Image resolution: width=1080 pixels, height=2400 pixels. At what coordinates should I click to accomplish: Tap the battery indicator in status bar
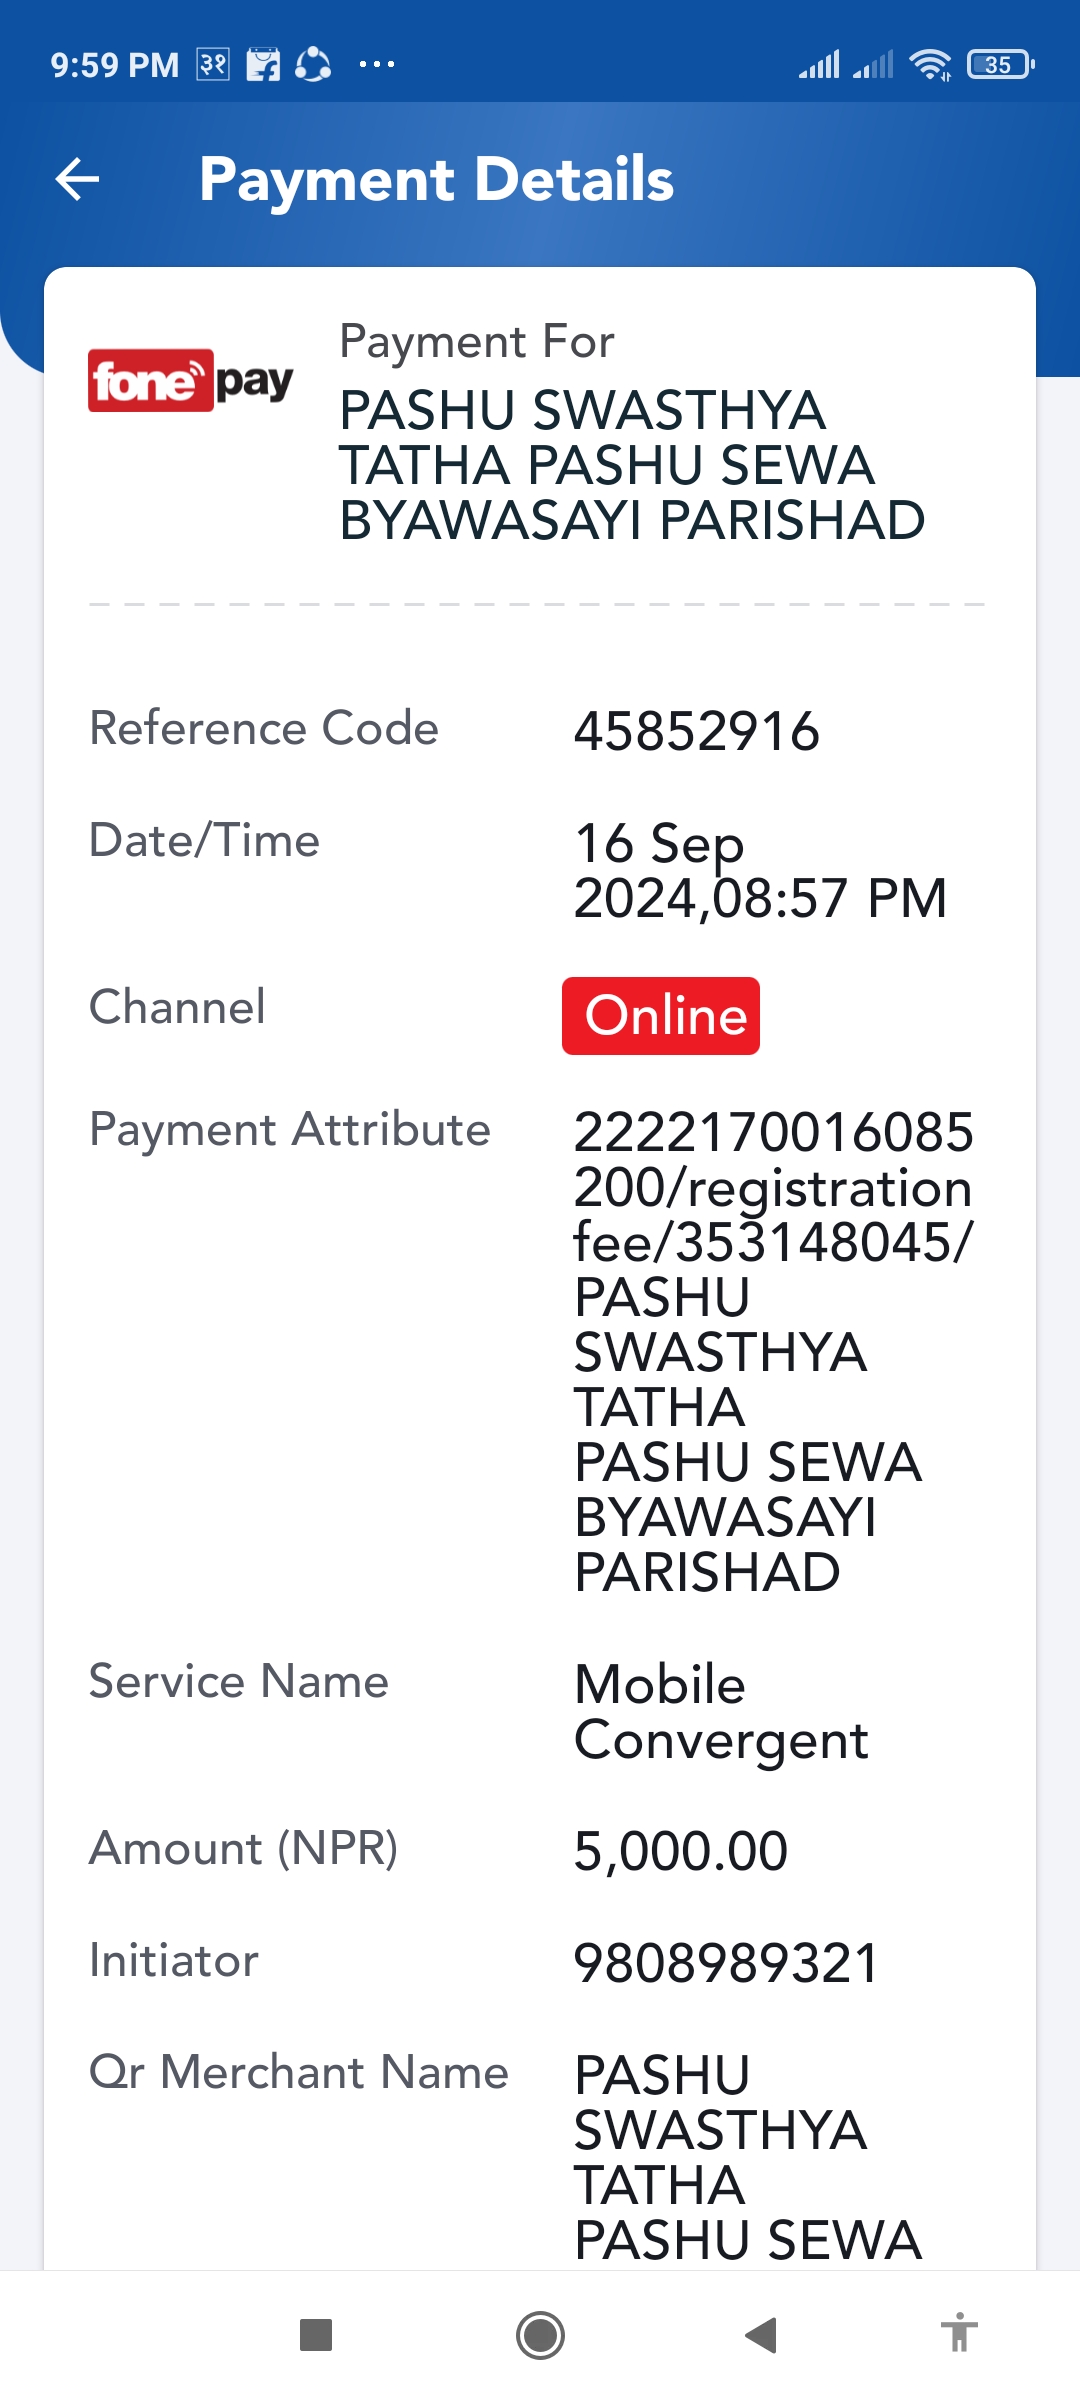[1000, 65]
